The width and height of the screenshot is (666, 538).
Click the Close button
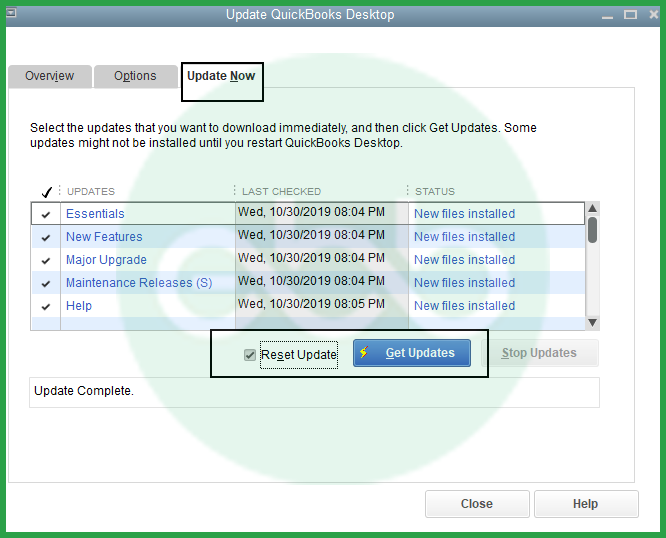[x=477, y=504]
